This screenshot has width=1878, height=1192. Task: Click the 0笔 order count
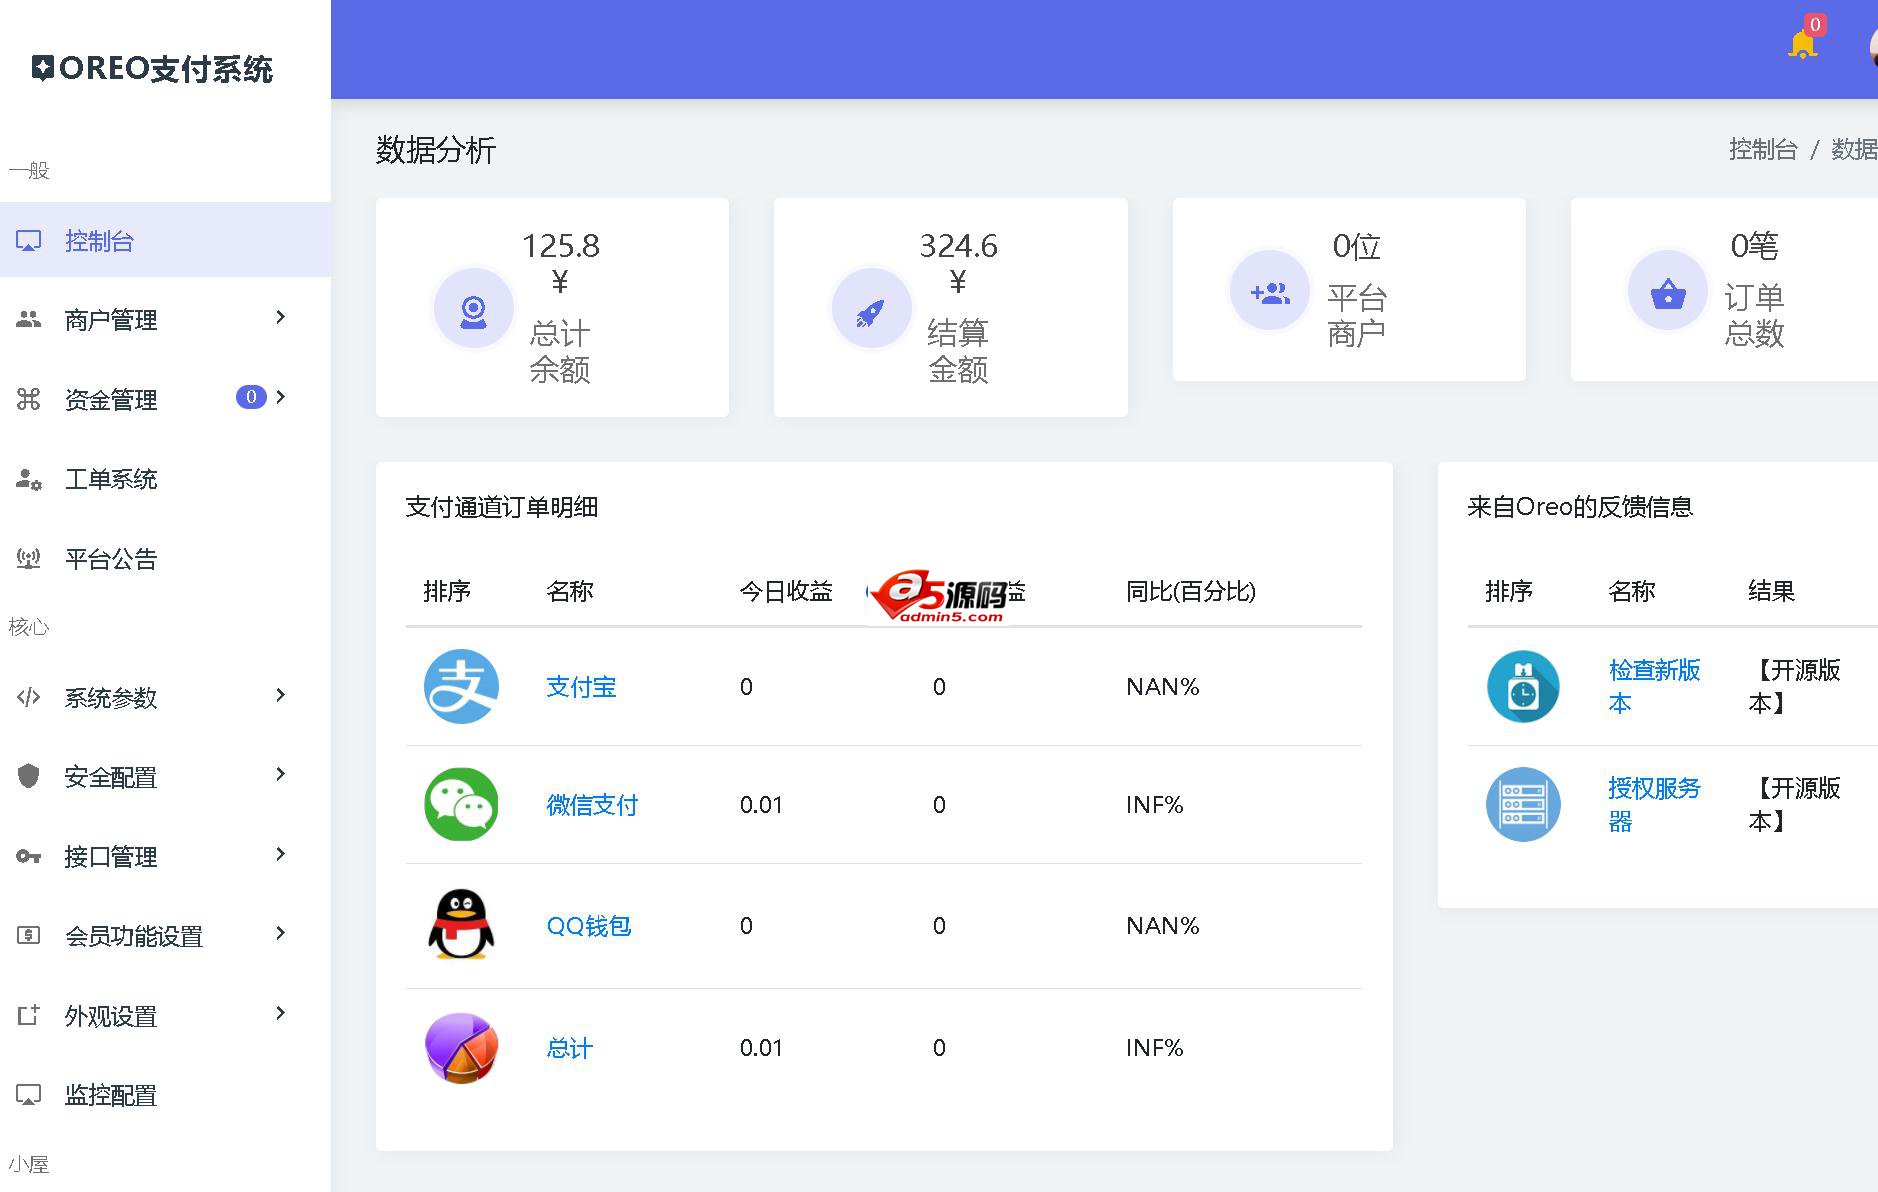click(x=1754, y=246)
